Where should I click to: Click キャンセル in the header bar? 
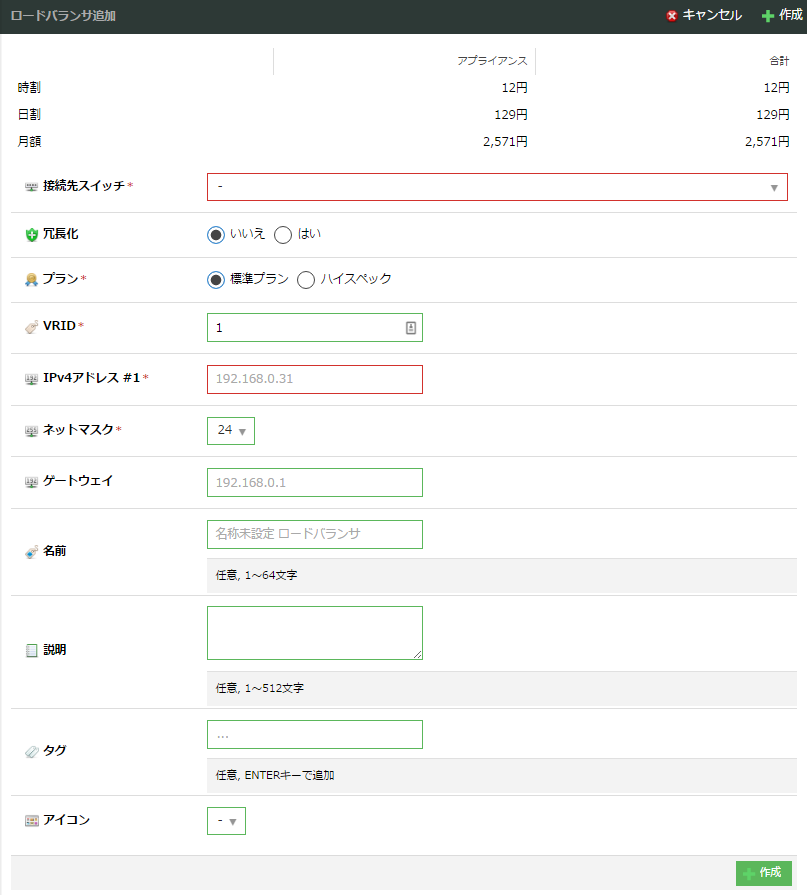704,15
